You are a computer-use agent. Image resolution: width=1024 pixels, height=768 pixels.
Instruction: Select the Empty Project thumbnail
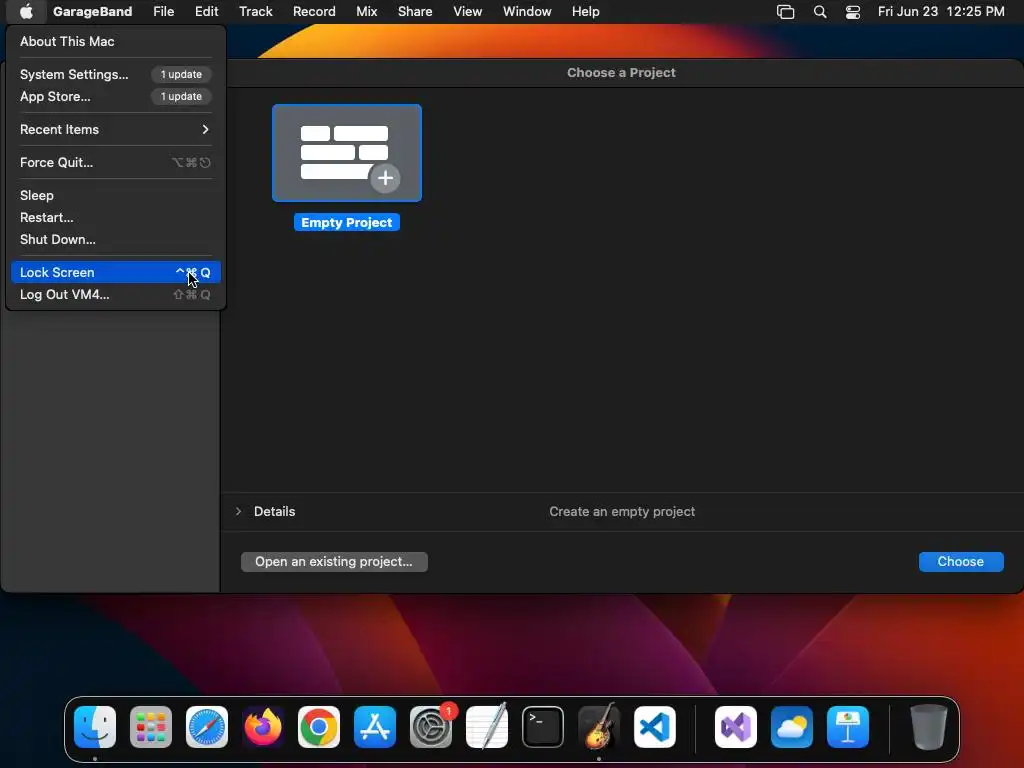347,153
